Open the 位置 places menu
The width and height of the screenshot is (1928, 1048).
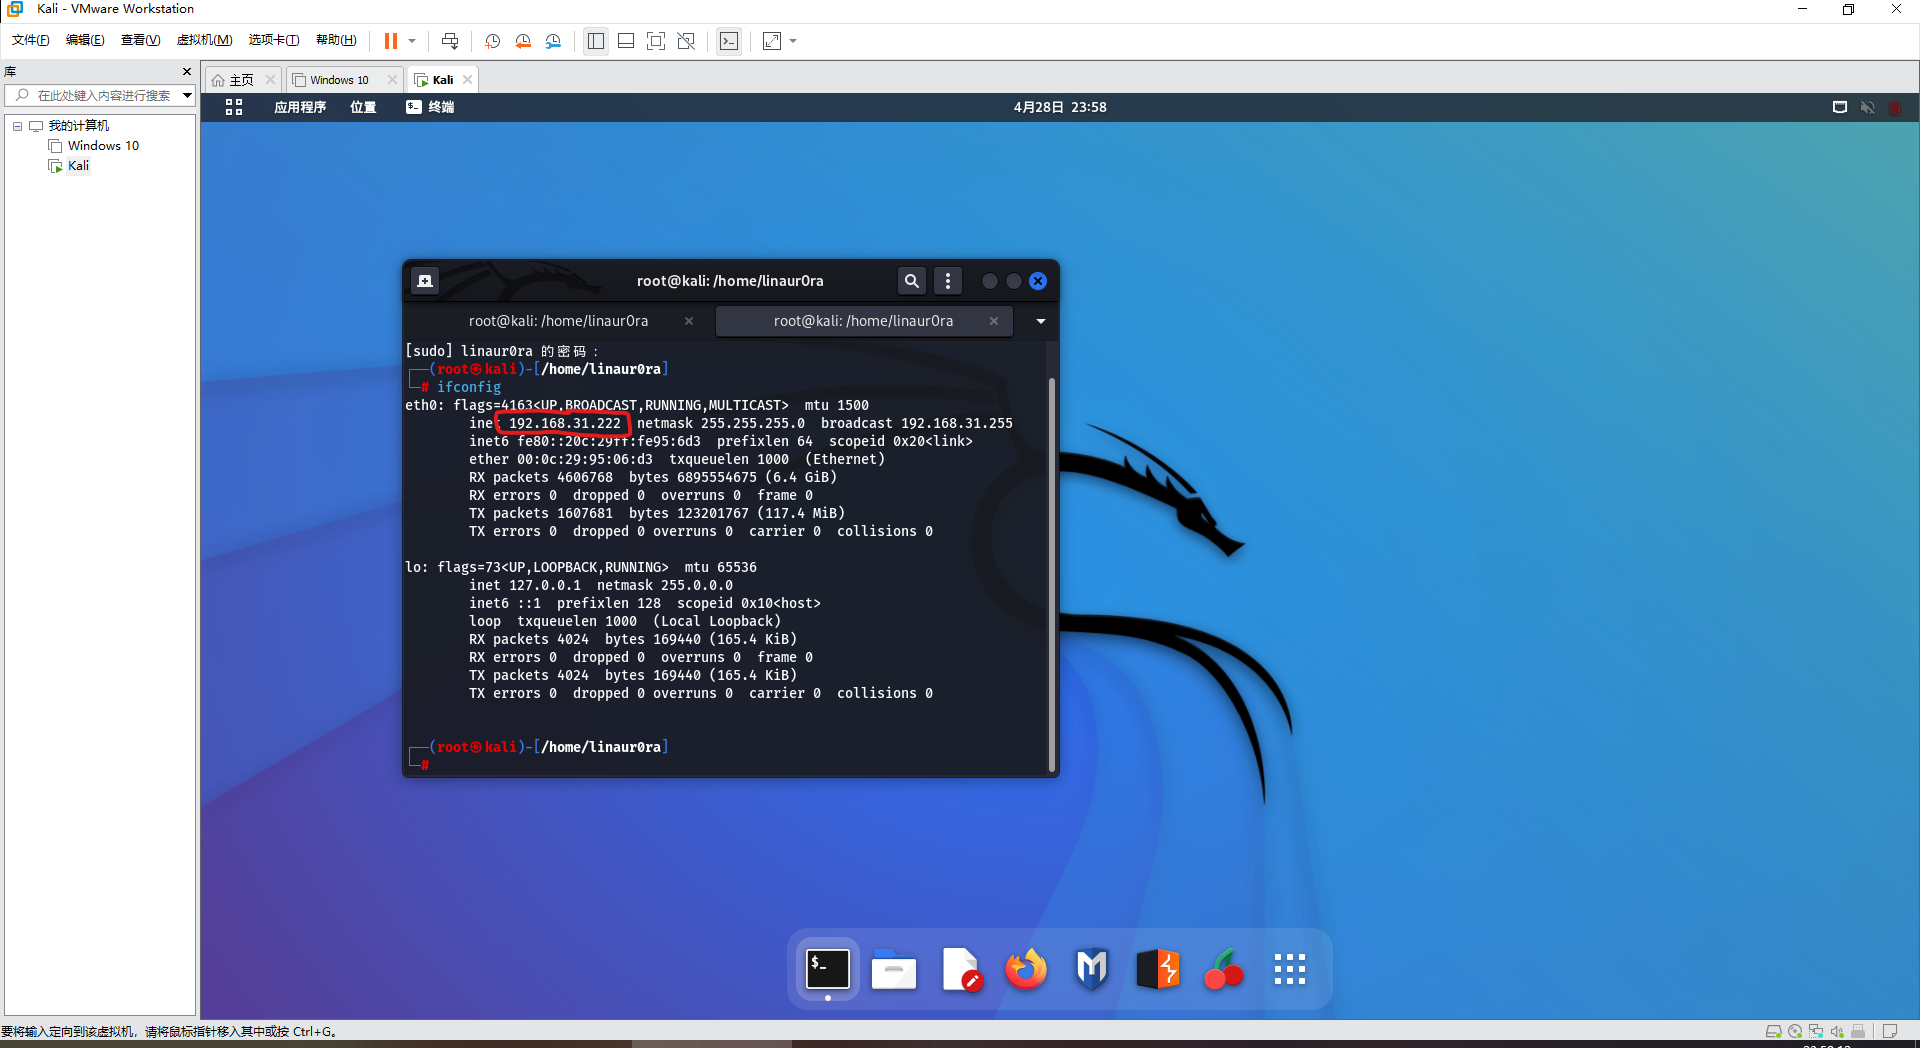pos(363,107)
